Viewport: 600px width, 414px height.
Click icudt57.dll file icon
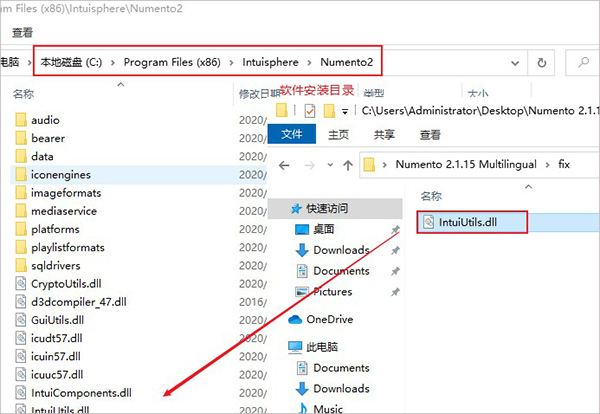click(21, 338)
